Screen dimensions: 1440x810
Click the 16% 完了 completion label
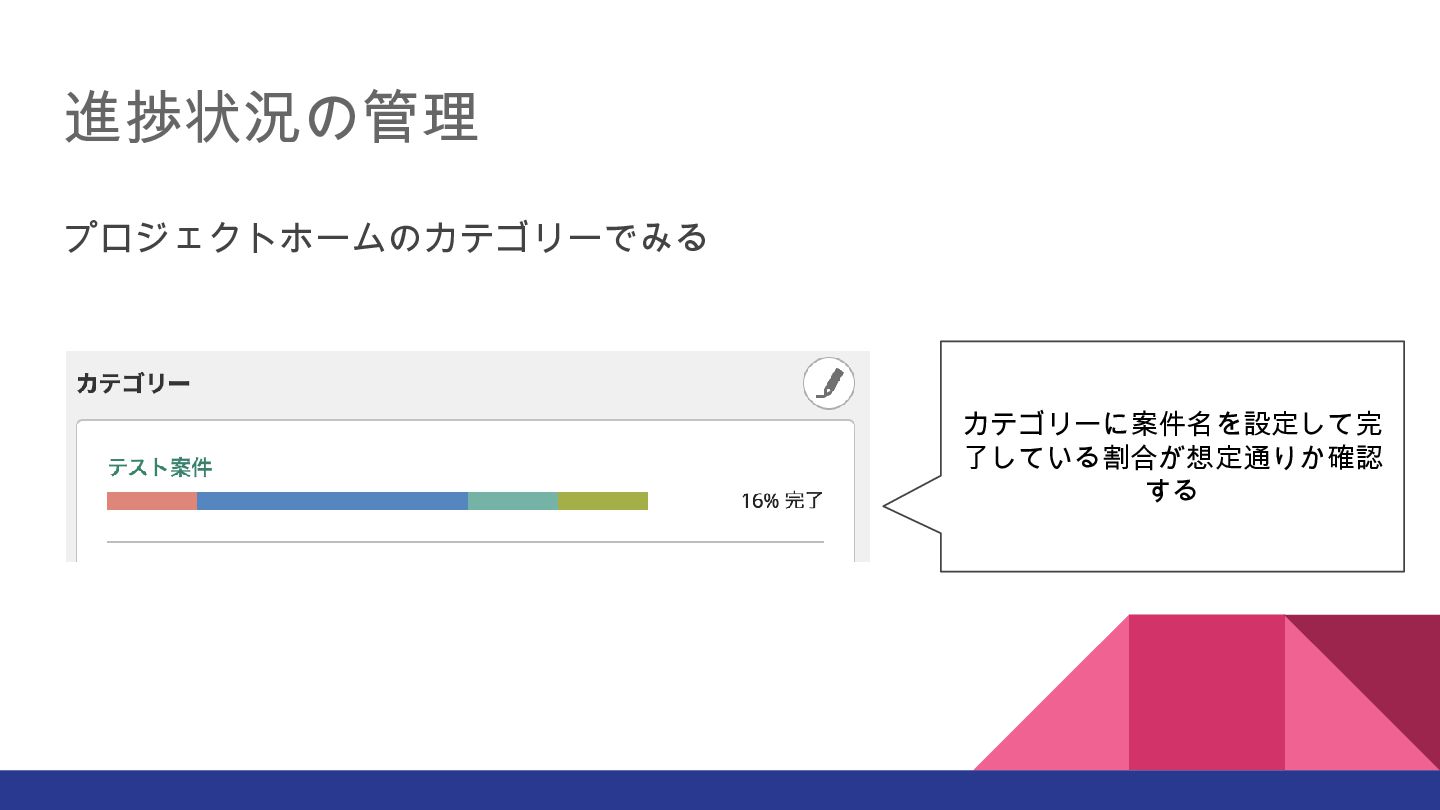[782, 501]
